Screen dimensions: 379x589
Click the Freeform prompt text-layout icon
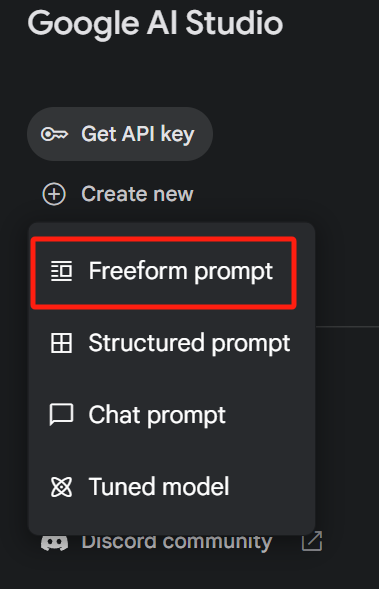pos(61,271)
